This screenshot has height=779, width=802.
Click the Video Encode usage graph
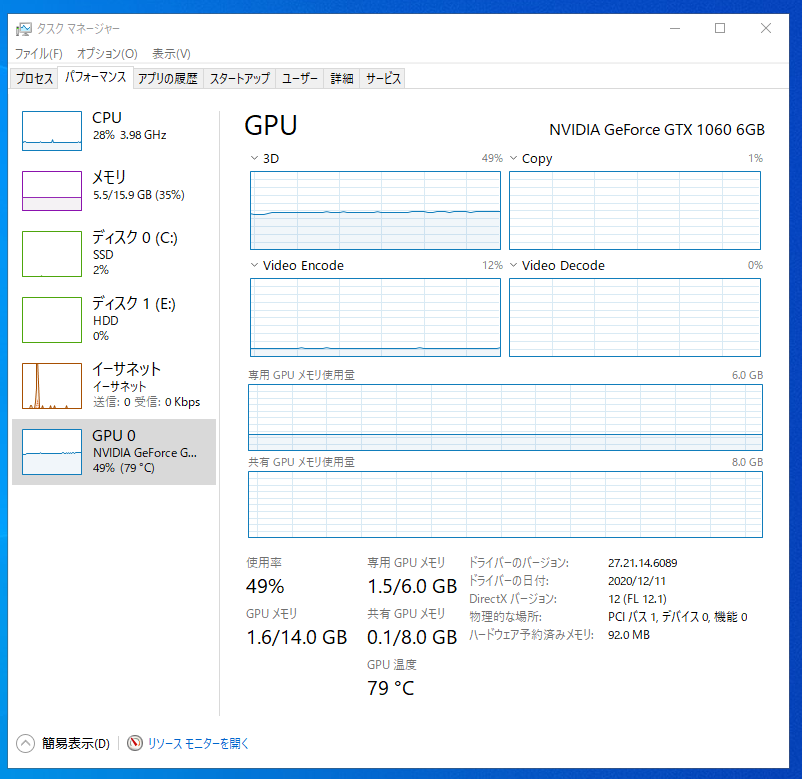(375, 317)
